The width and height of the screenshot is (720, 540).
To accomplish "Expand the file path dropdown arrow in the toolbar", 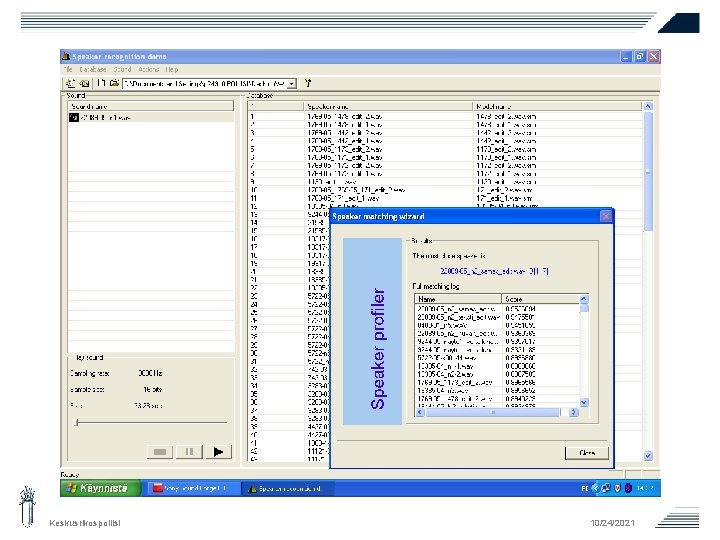I will [292, 84].
